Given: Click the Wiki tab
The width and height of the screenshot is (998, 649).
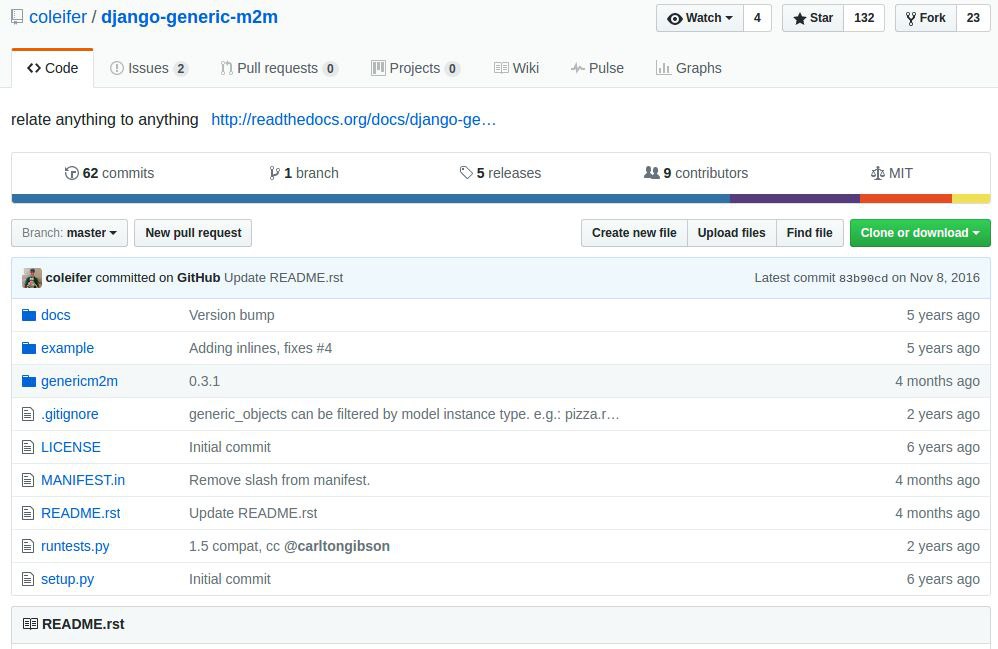Looking at the screenshot, I should (516, 68).
